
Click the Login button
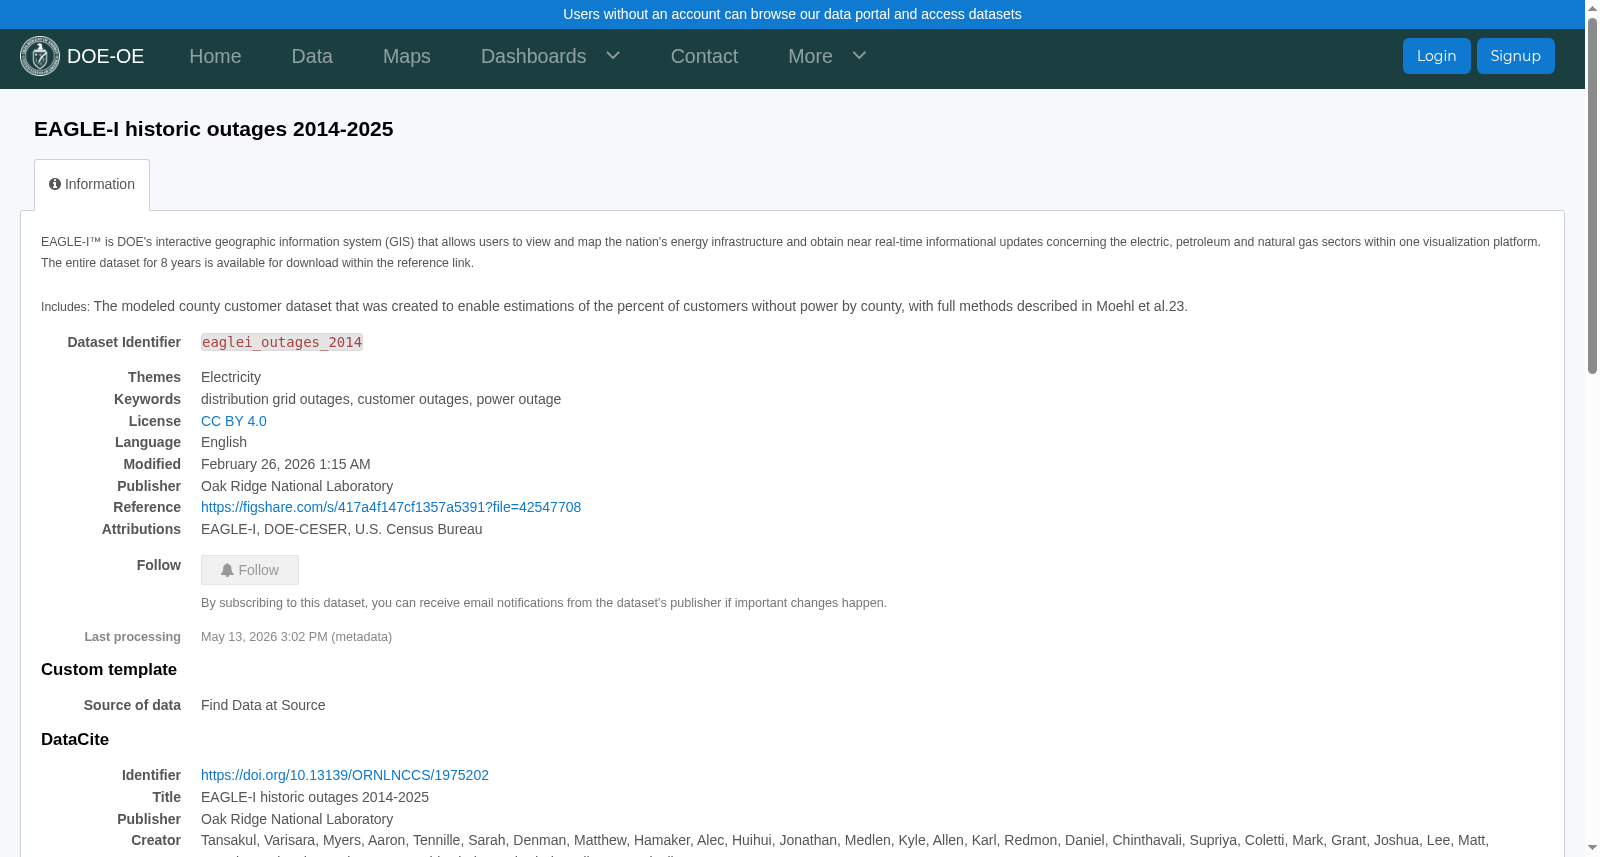click(x=1436, y=56)
